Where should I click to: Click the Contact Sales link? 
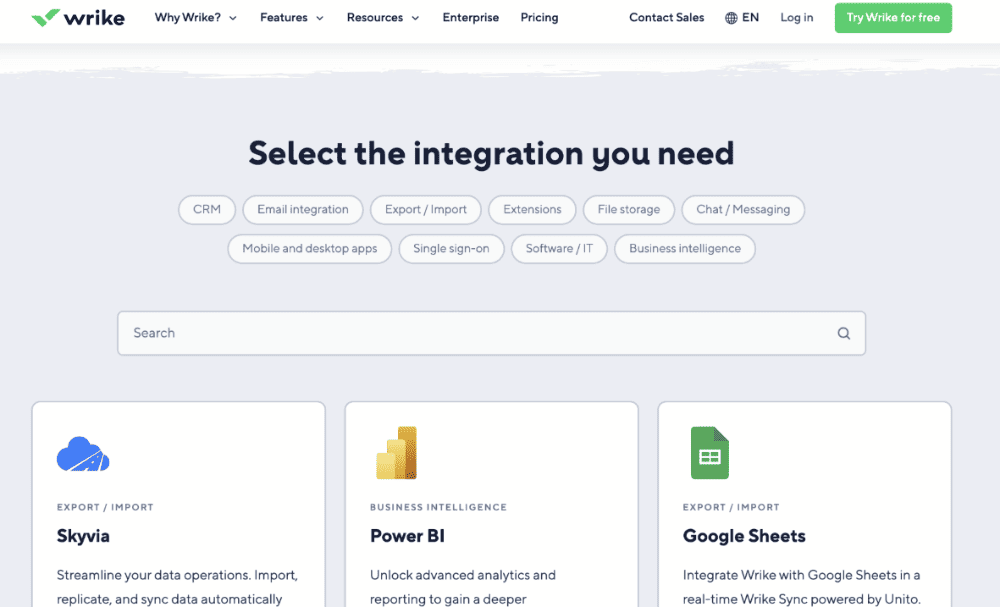[x=667, y=18]
